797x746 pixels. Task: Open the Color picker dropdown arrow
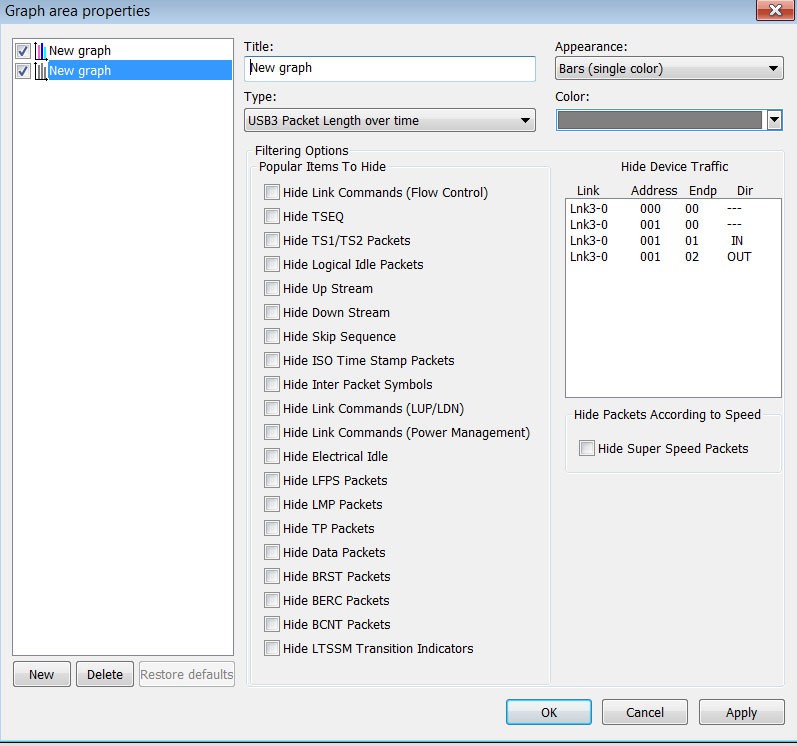coord(774,120)
